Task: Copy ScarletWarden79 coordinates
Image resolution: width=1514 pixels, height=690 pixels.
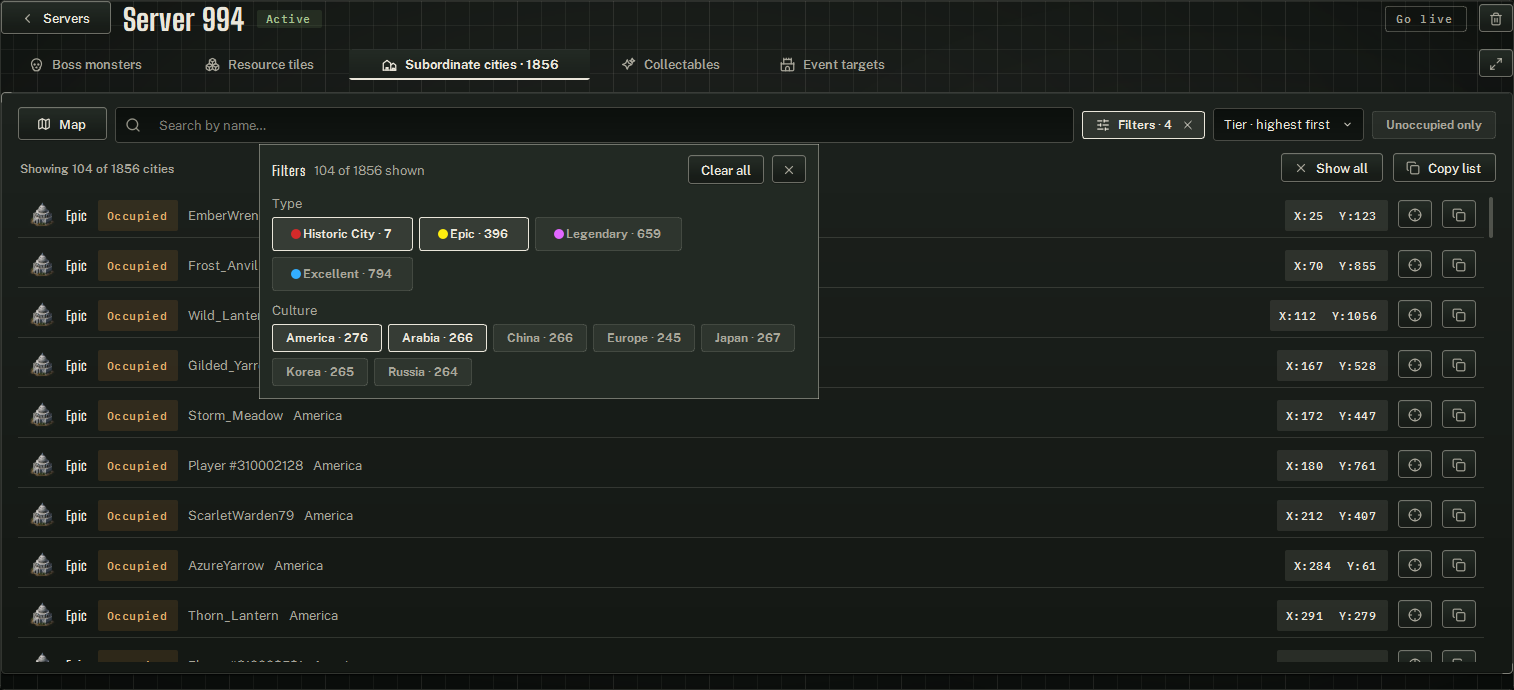Action: (x=1459, y=515)
